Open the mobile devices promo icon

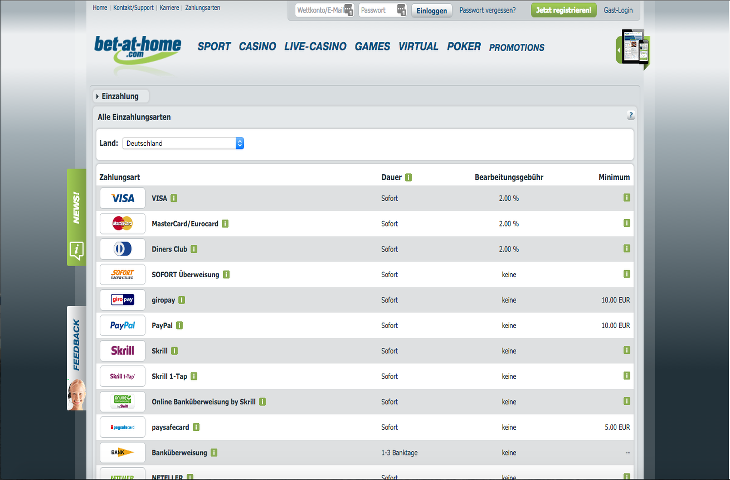tap(635, 47)
